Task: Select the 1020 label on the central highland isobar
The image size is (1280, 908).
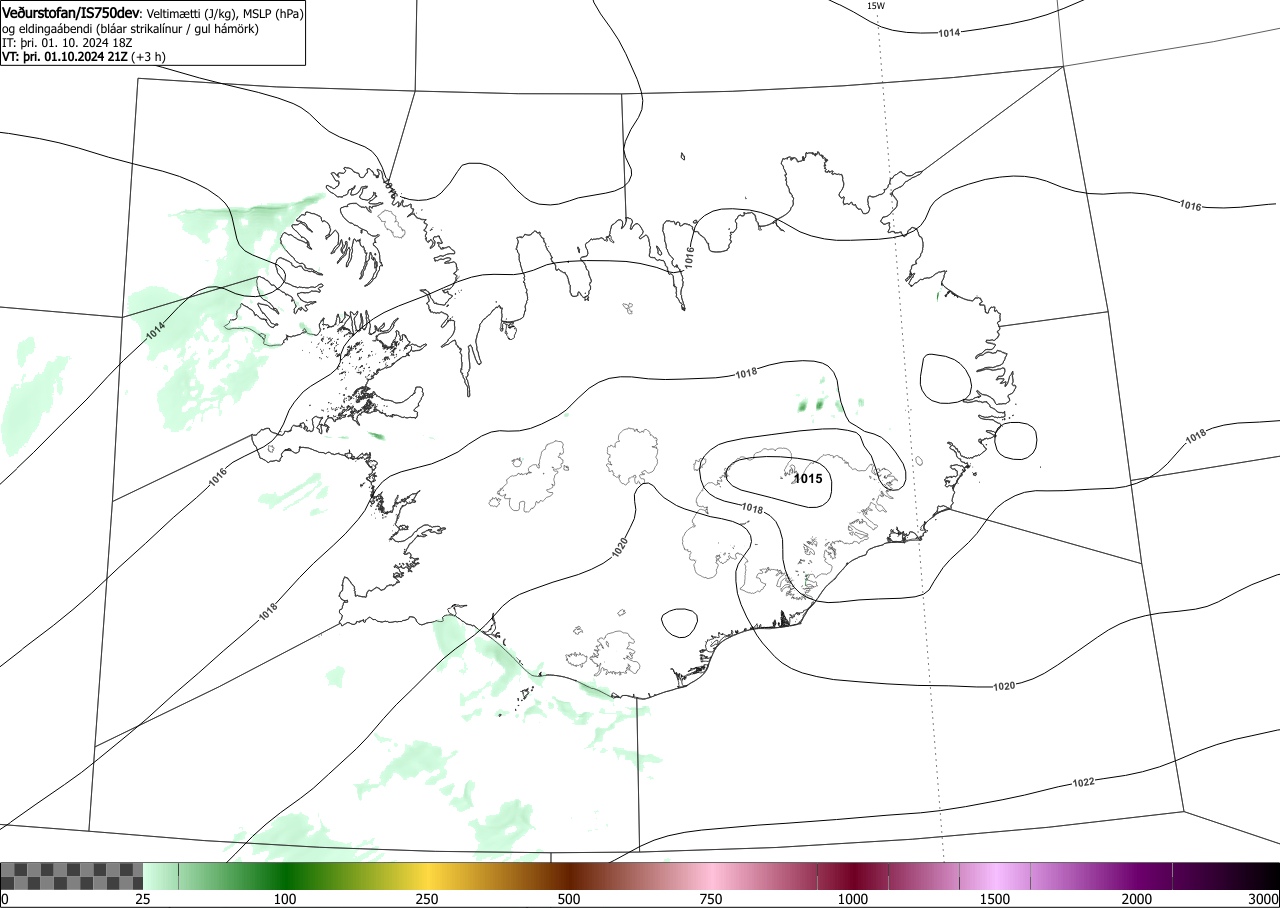Action: tap(620, 547)
